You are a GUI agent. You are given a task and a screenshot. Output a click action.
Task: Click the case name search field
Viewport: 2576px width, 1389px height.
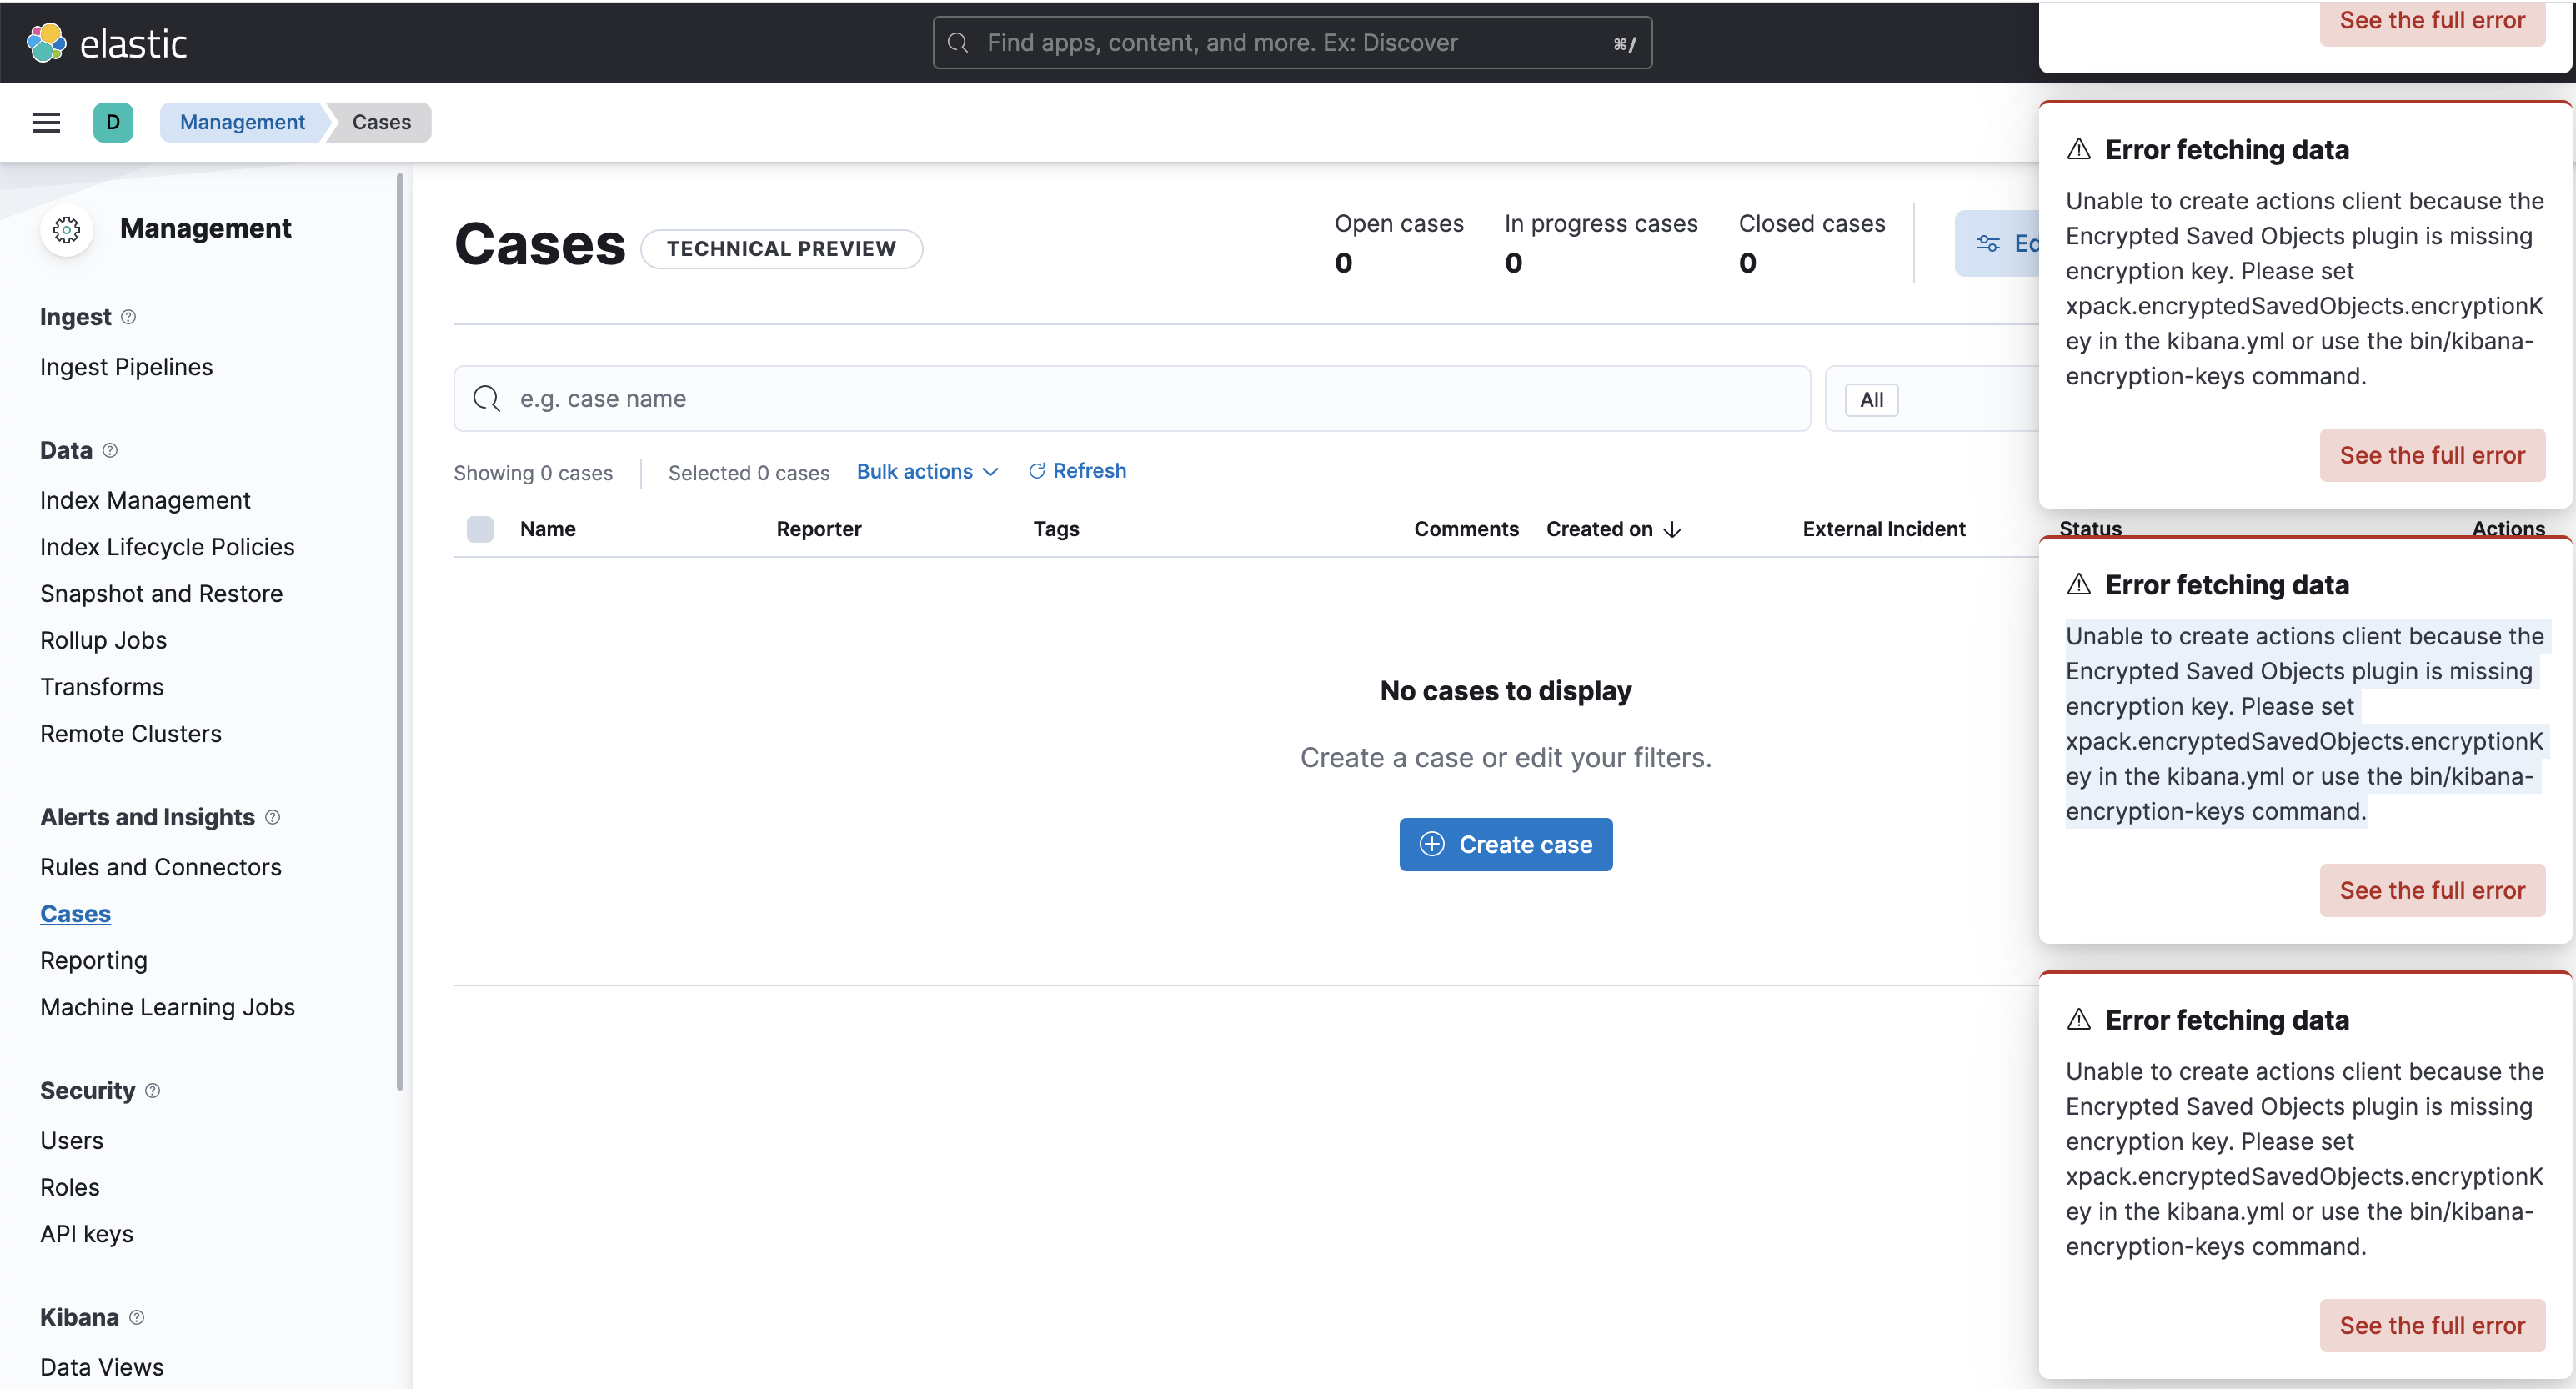click(1130, 399)
